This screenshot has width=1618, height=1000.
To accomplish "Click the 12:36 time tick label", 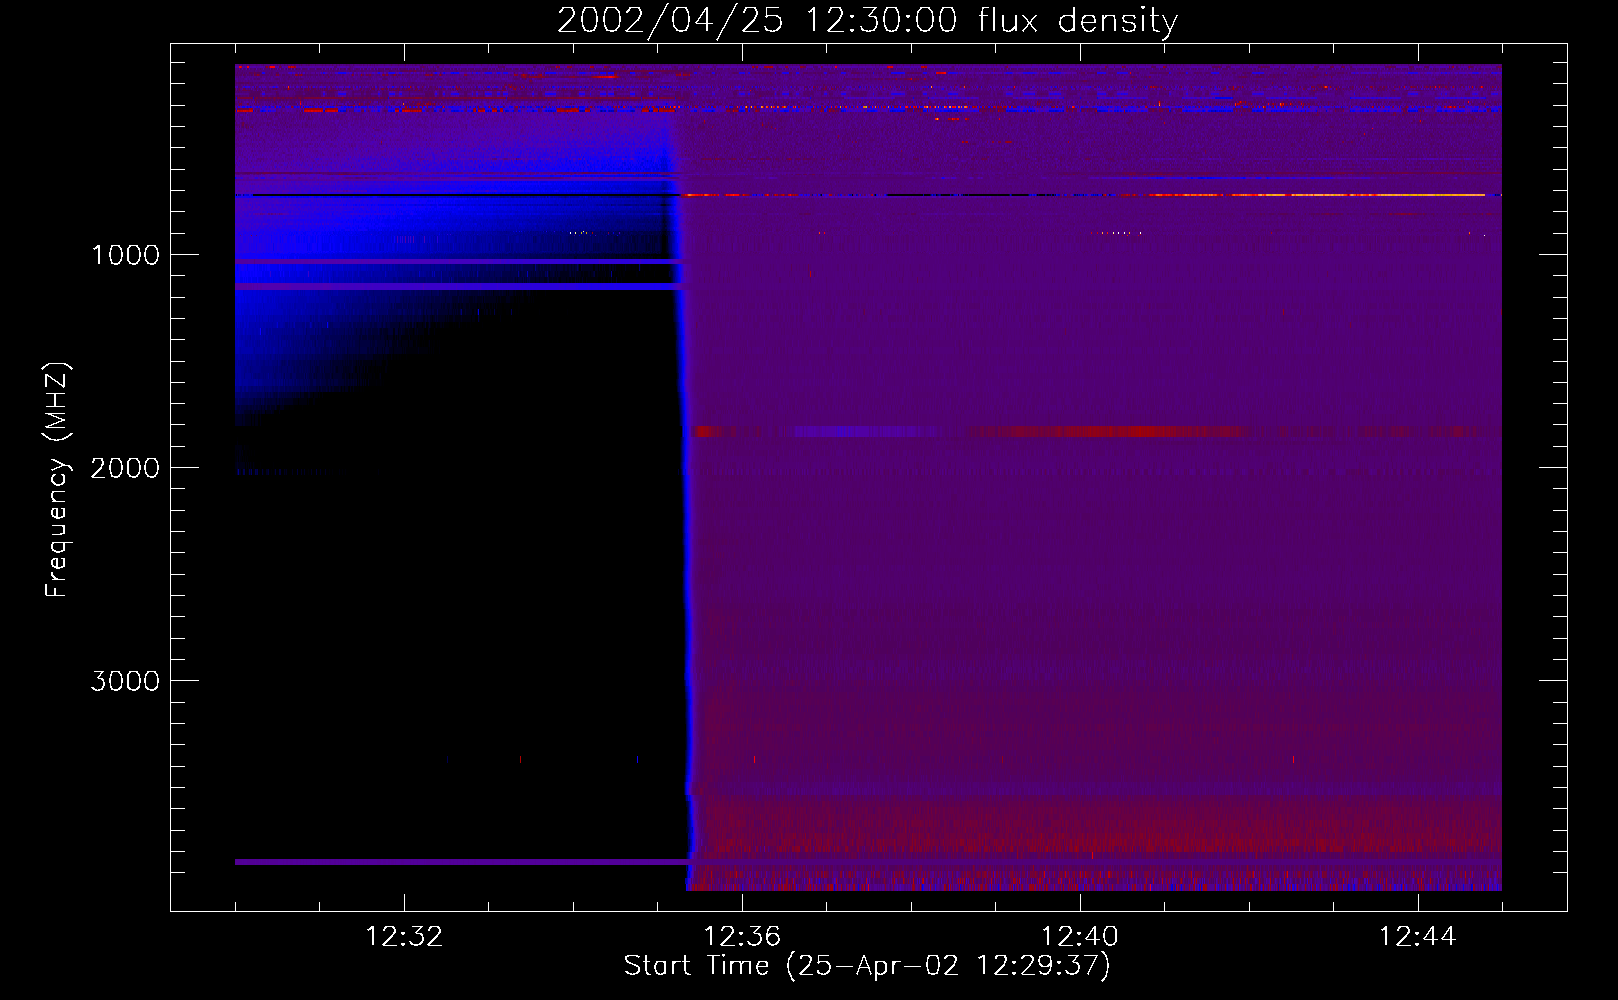I will coord(742,937).
